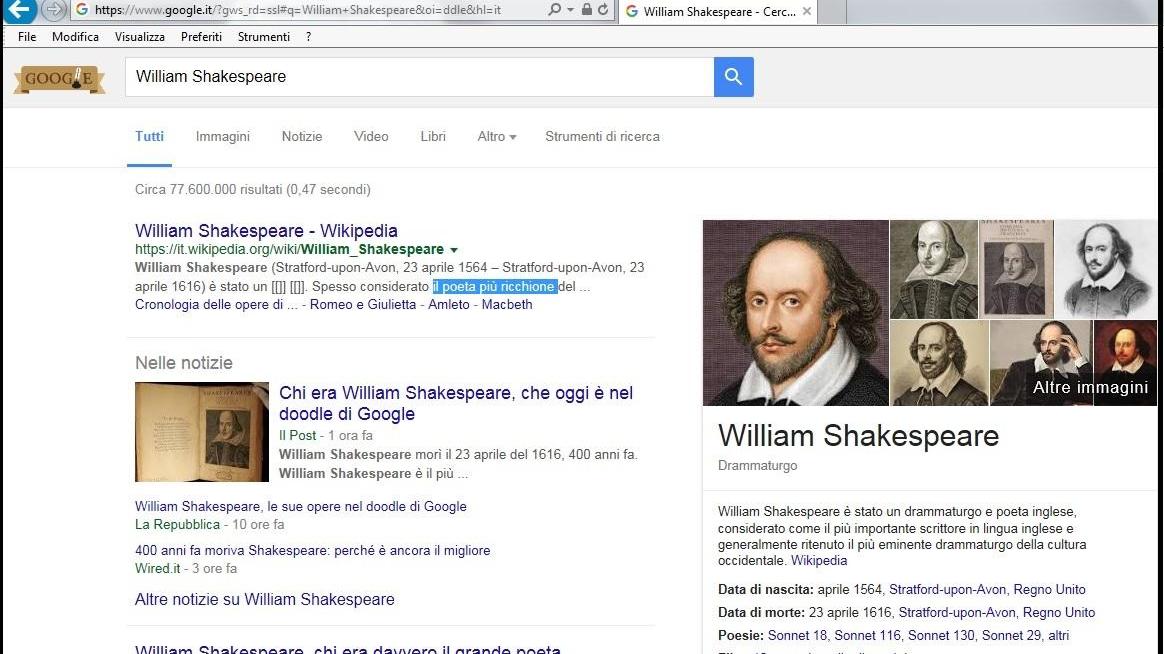
Task: Open La Repubblica doodle opere article
Action: pos(301,506)
